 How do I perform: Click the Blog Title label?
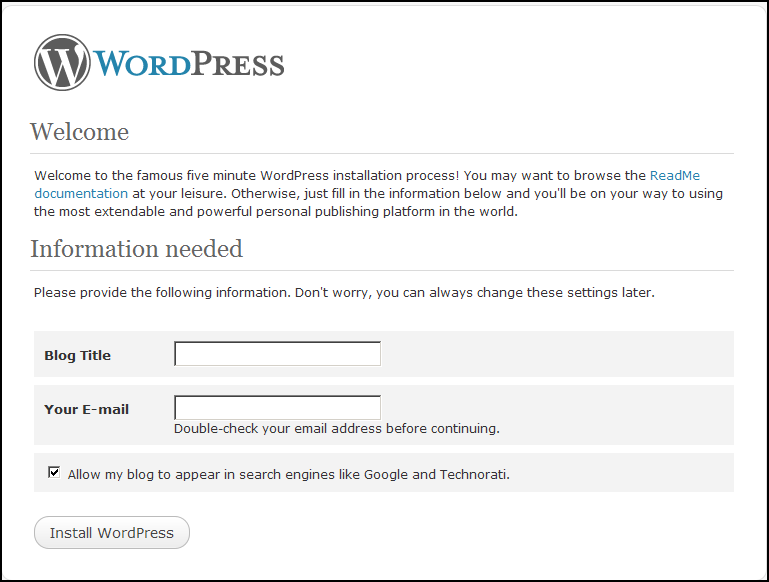(77, 355)
